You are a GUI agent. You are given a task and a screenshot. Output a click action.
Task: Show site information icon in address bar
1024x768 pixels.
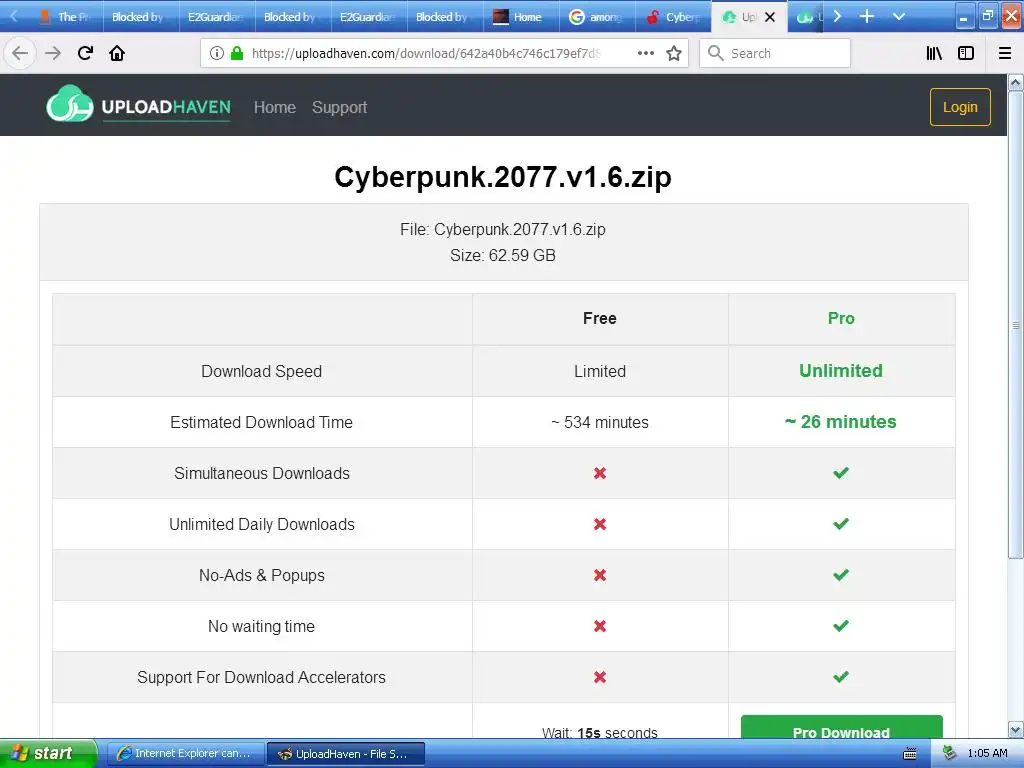pos(217,54)
